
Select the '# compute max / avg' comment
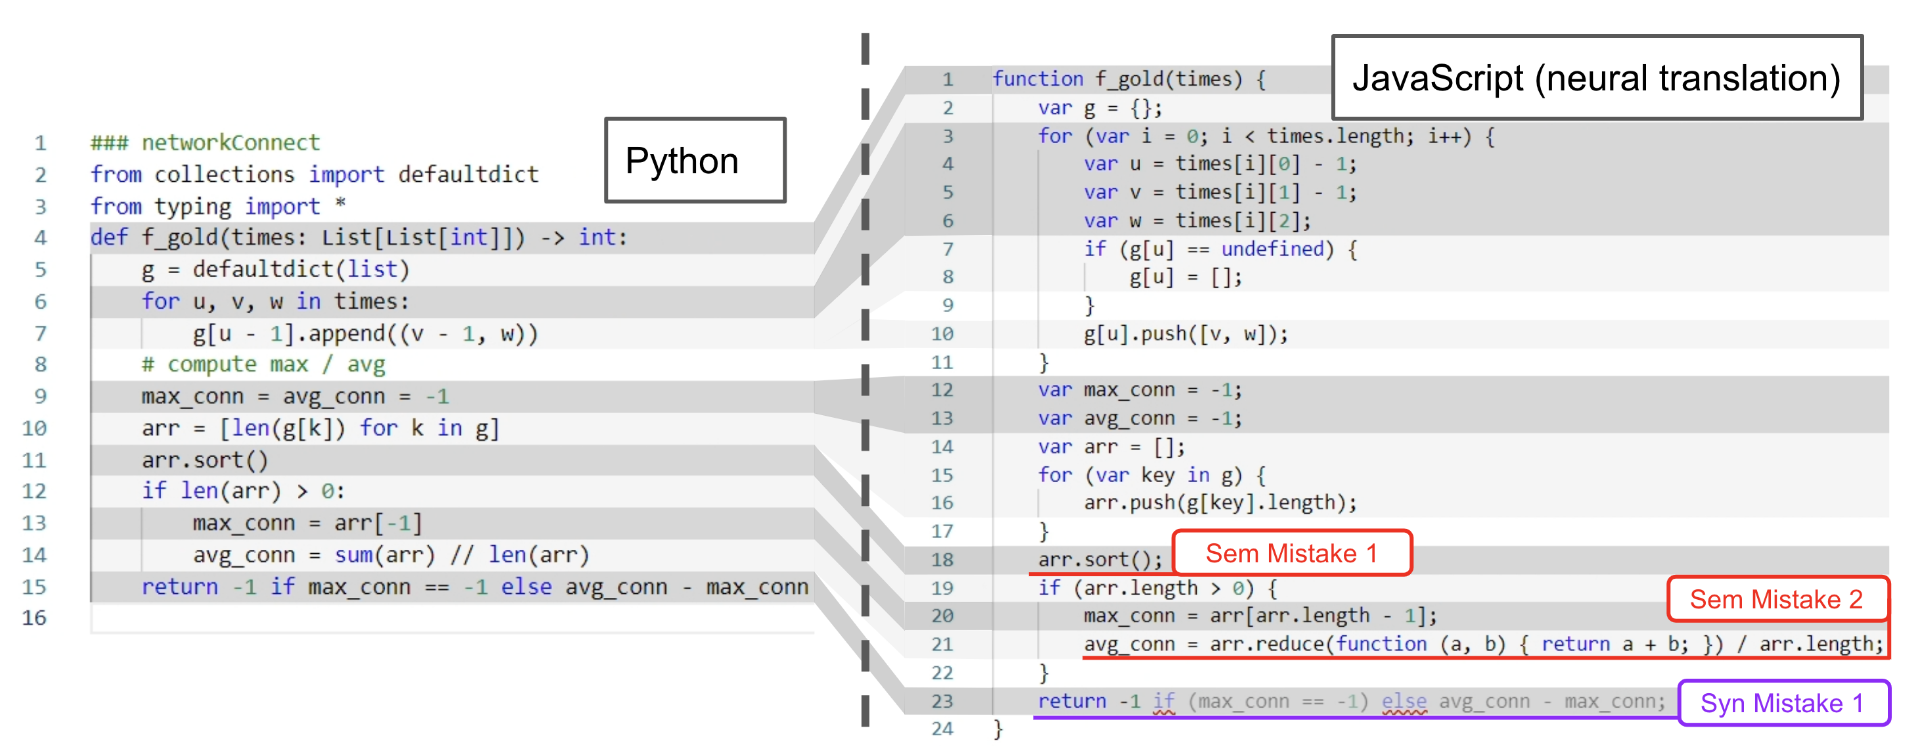[x=263, y=365]
